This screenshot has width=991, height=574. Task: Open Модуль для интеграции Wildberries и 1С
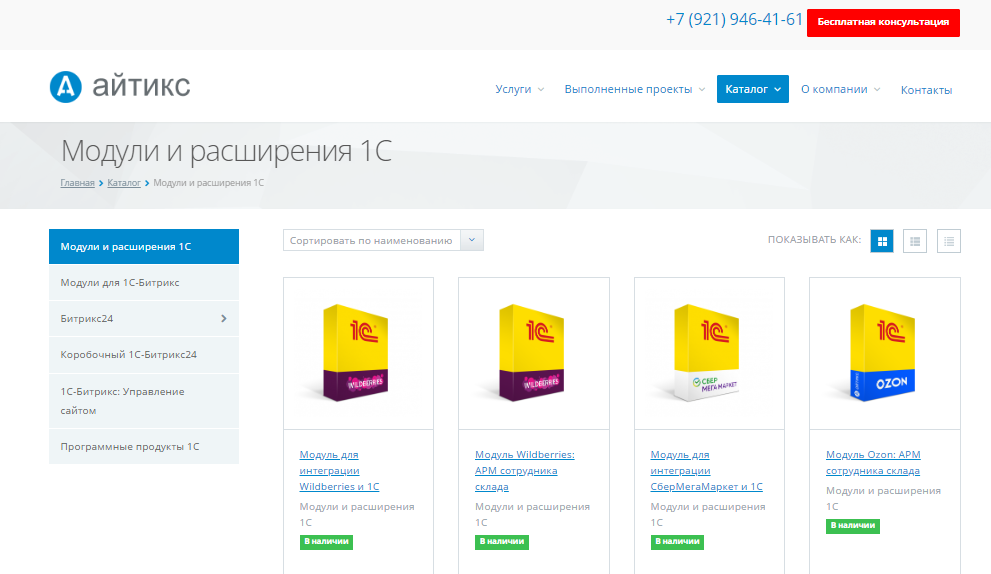tap(339, 470)
